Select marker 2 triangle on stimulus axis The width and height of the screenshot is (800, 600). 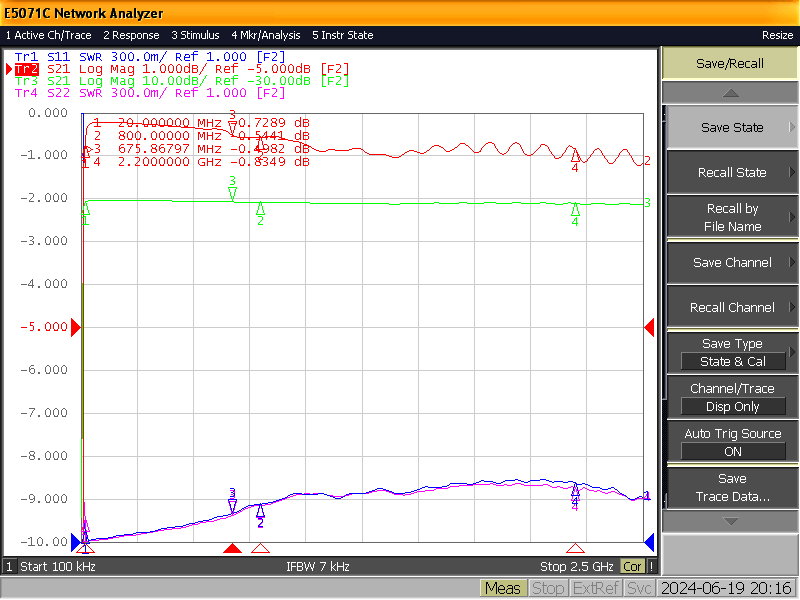tap(261, 548)
